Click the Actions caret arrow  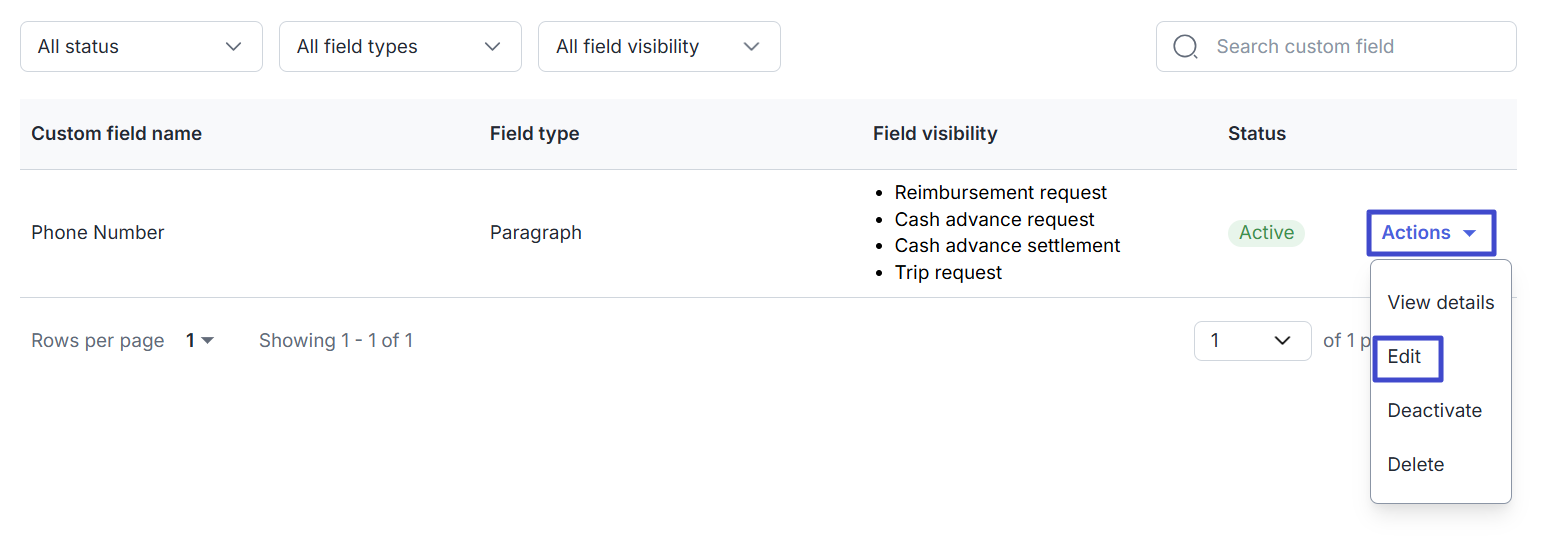[x=1469, y=233]
